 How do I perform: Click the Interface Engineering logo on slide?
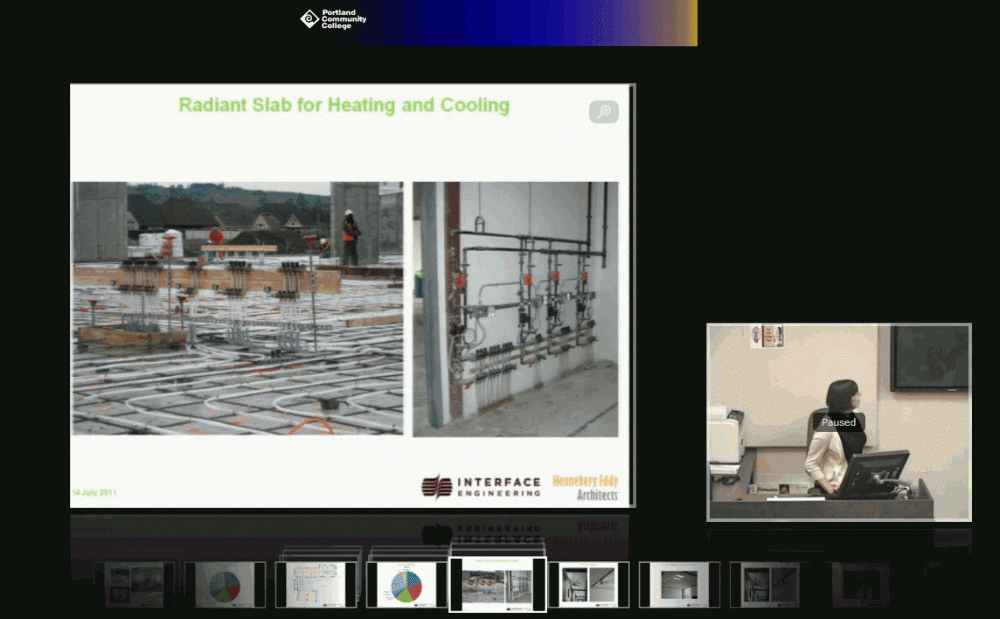click(x=481, y=486)
